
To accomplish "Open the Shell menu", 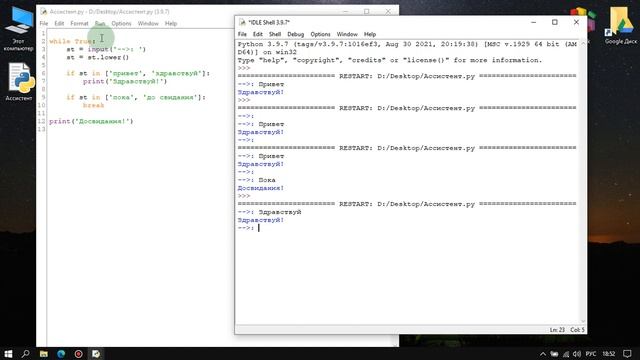I will [x=275, y=34].
